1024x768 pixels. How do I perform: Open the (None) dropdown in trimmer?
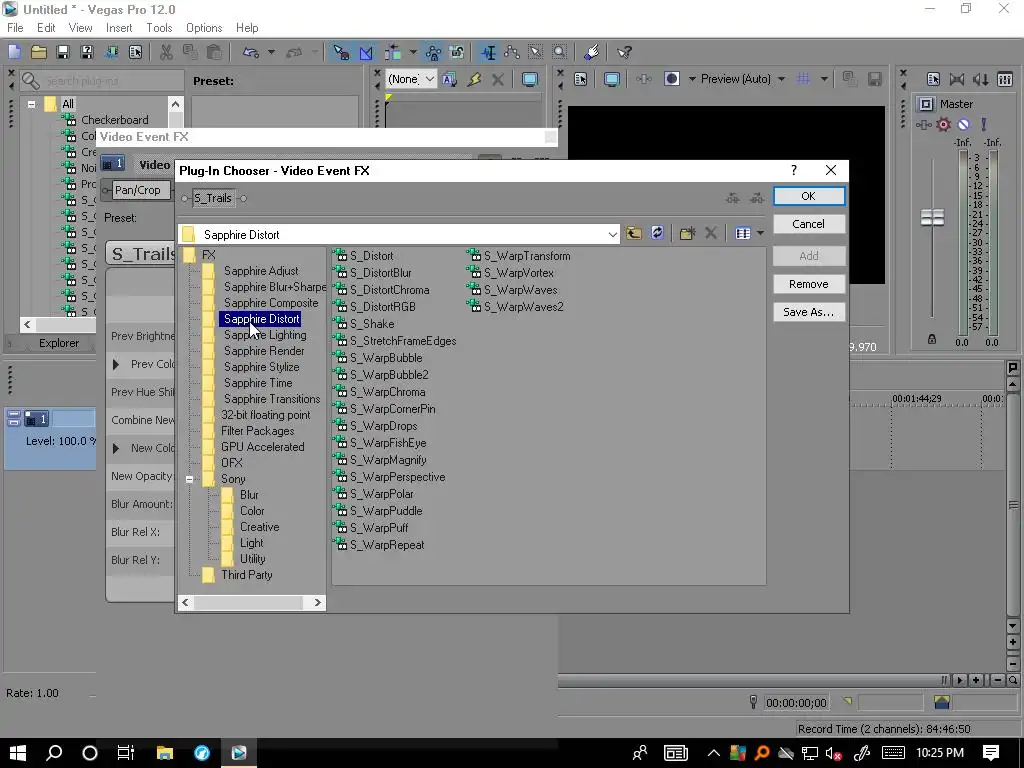click(411, 79)
